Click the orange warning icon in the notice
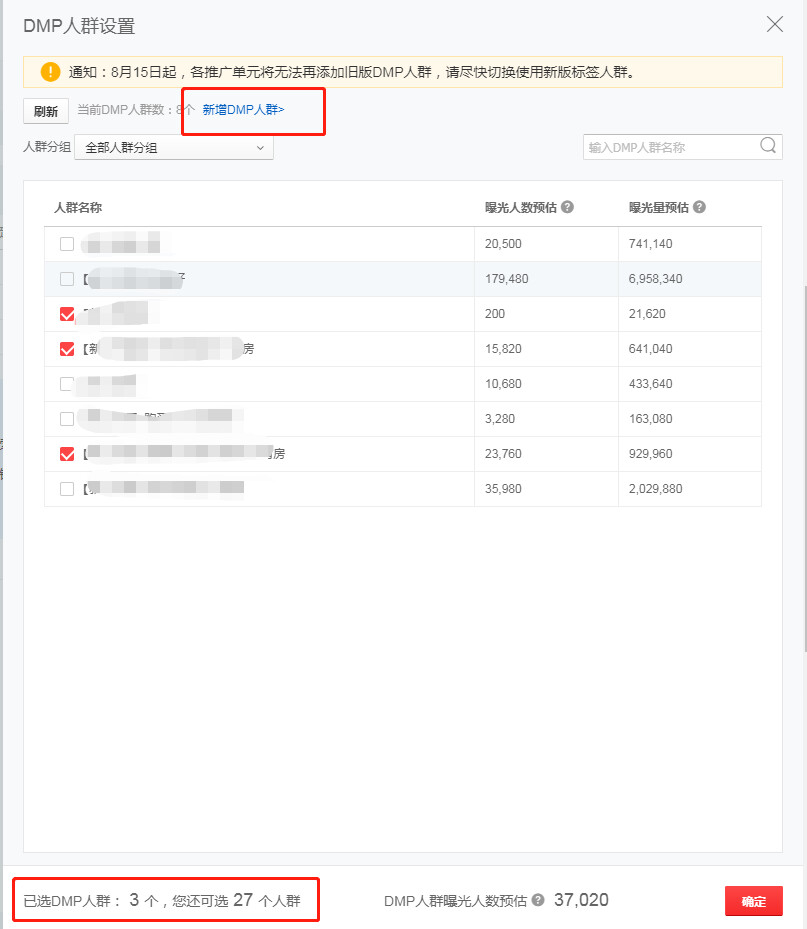Screen dimensions: 807x929 click(50, 72)
